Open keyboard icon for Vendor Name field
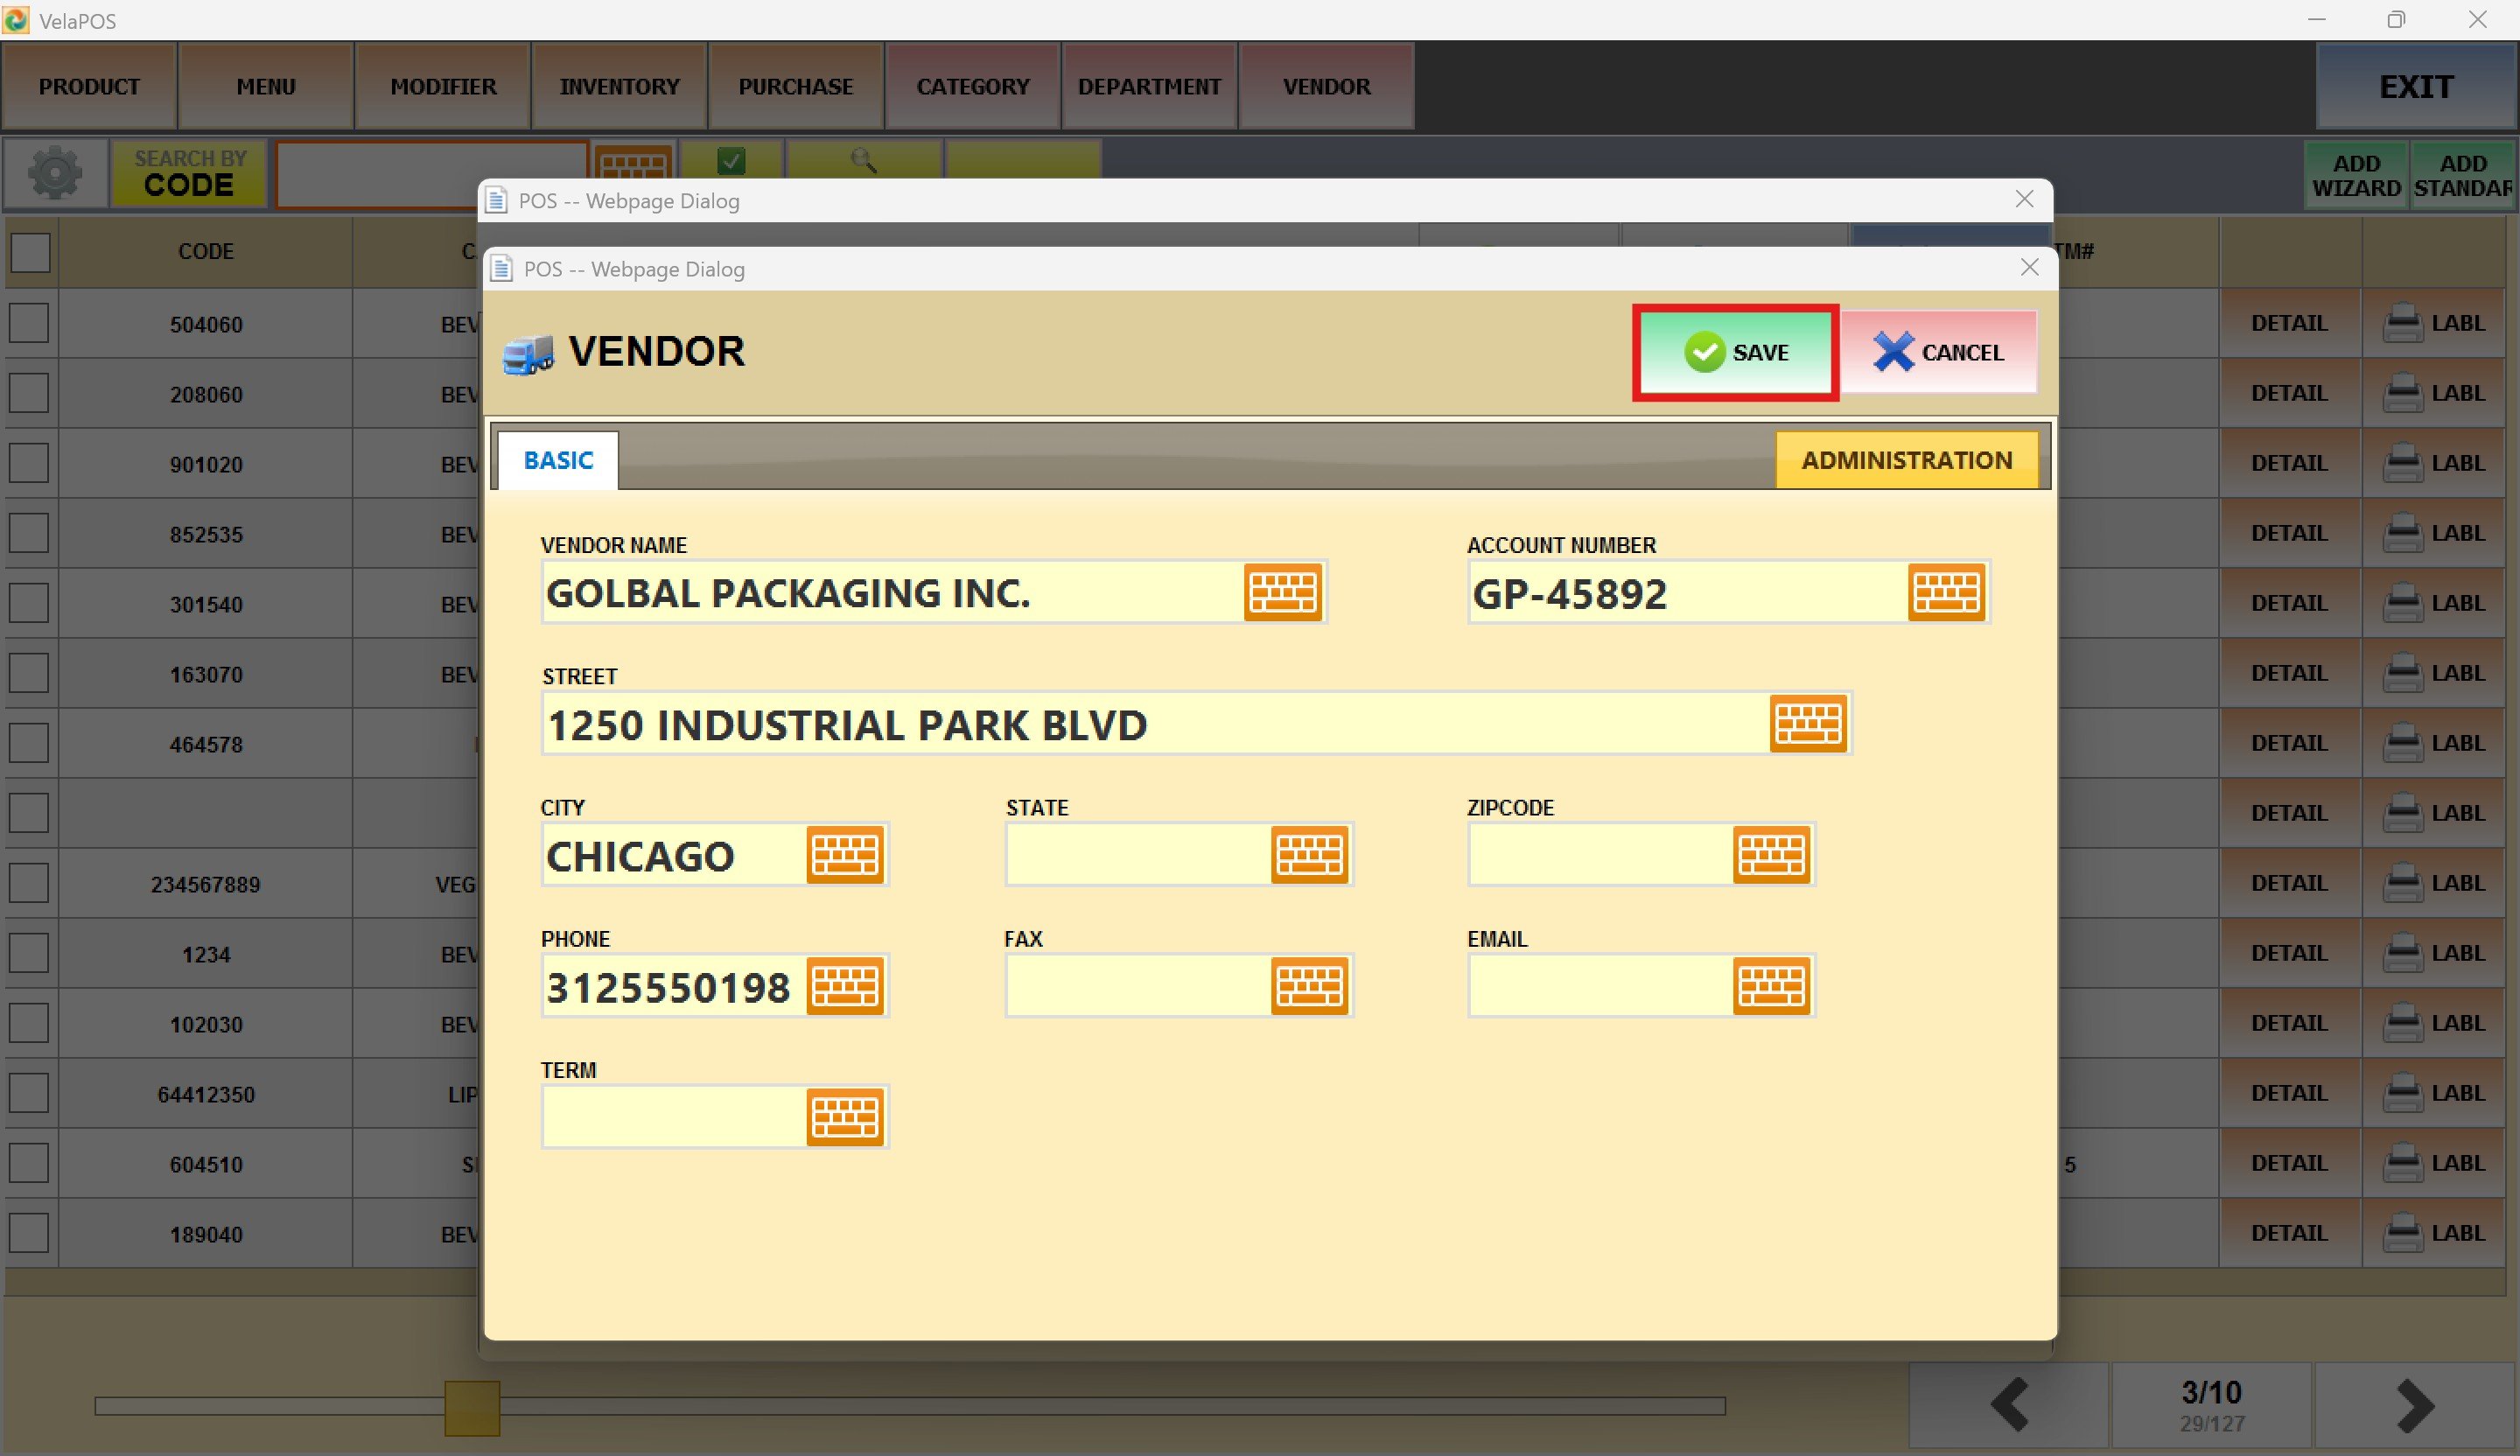The width and height of the screenshot is (2520, 1456). [1282, 592]
